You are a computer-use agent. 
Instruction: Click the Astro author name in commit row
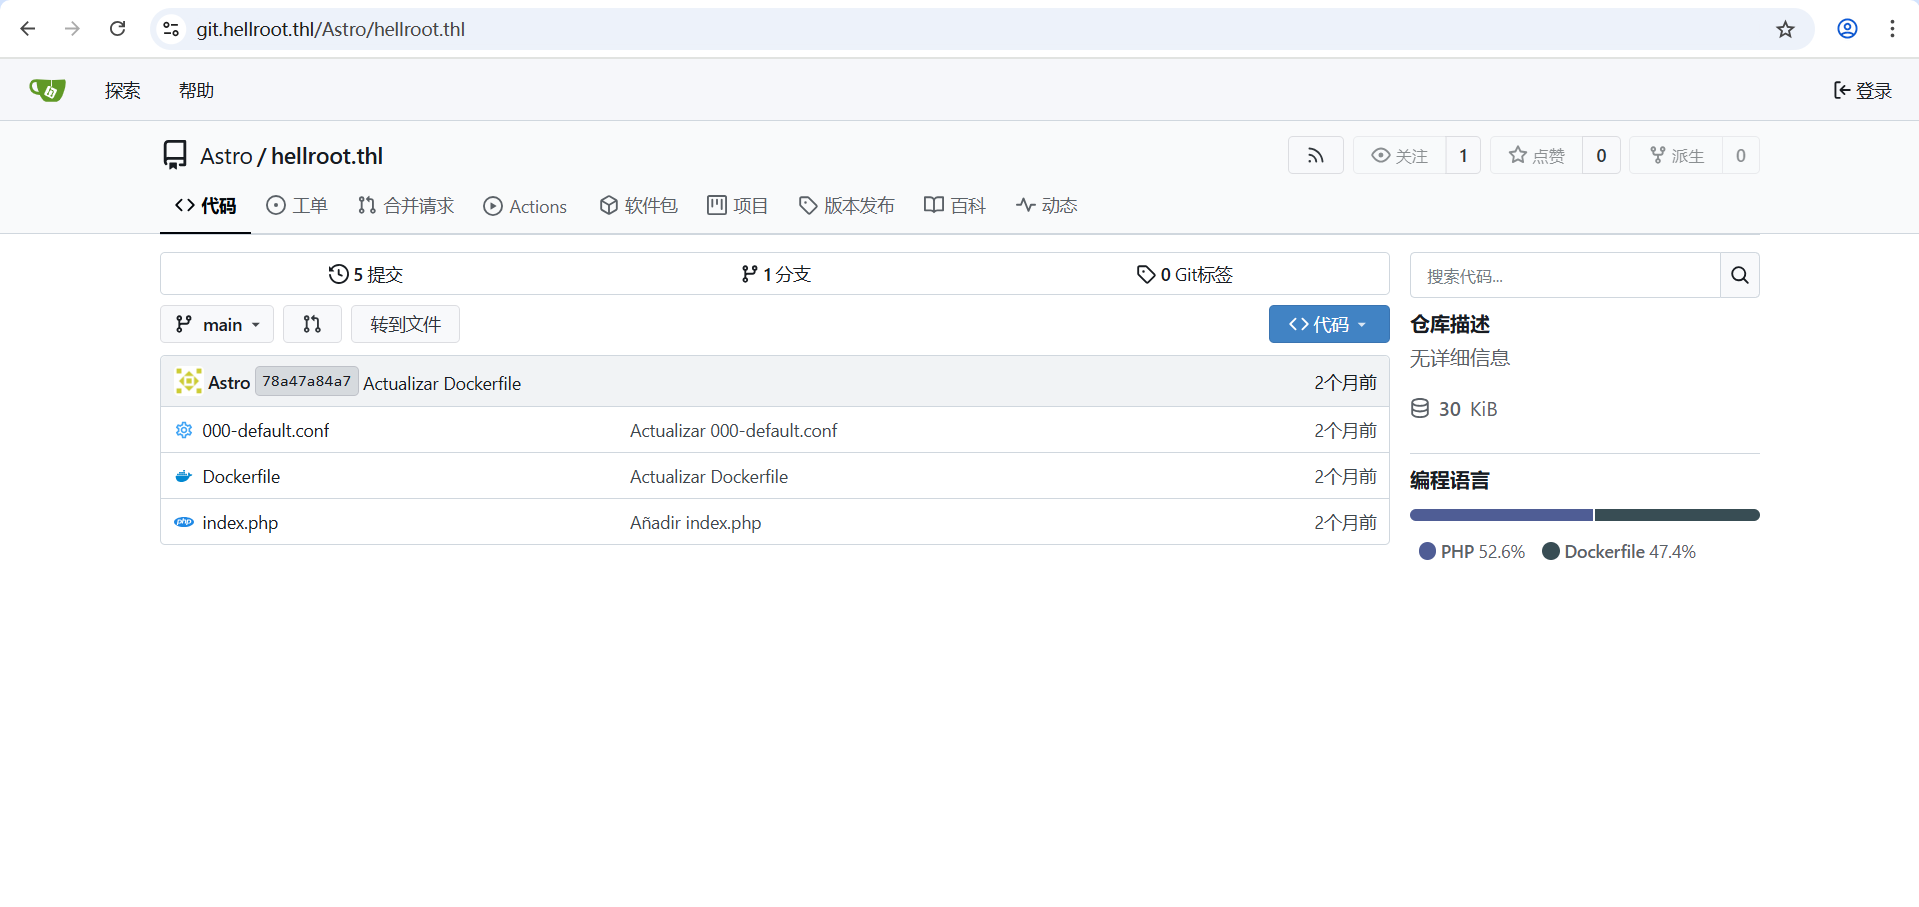tap(229, 383)
